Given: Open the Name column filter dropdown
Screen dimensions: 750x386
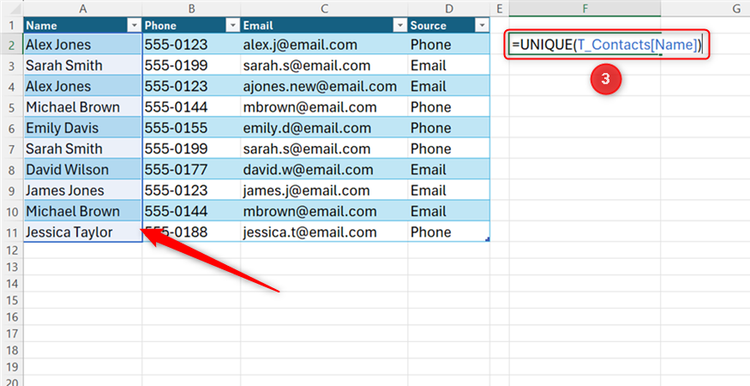Looking at the screenshot, I should tap(134, 26).
